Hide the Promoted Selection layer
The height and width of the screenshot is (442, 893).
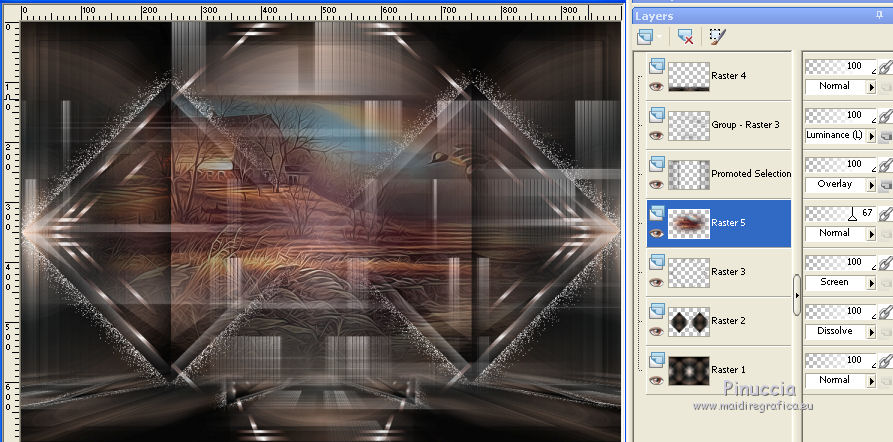(657, 185)
